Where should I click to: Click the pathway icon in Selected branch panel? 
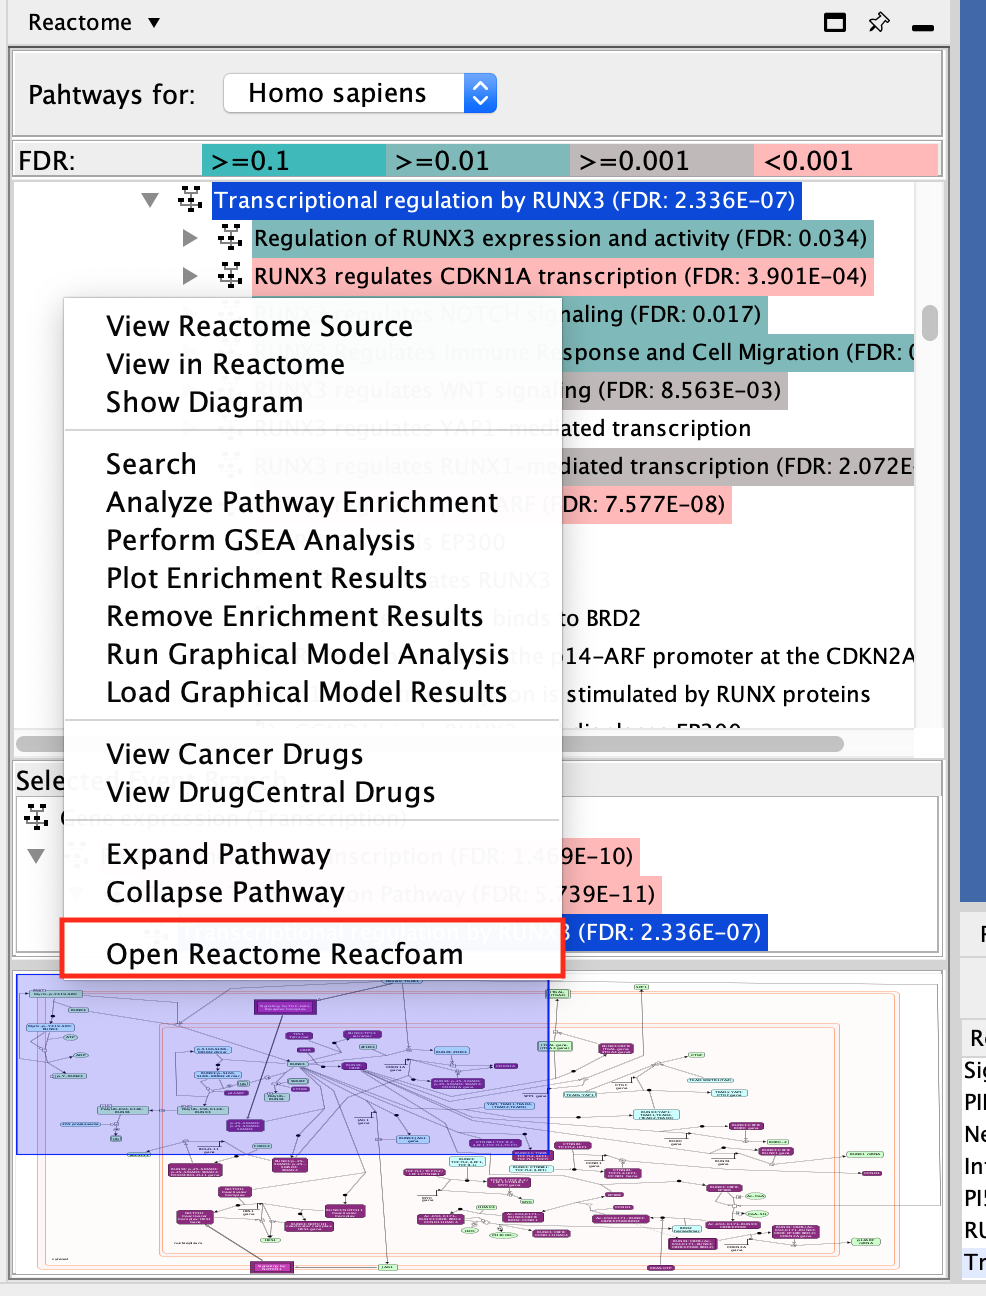pos(37,817)
